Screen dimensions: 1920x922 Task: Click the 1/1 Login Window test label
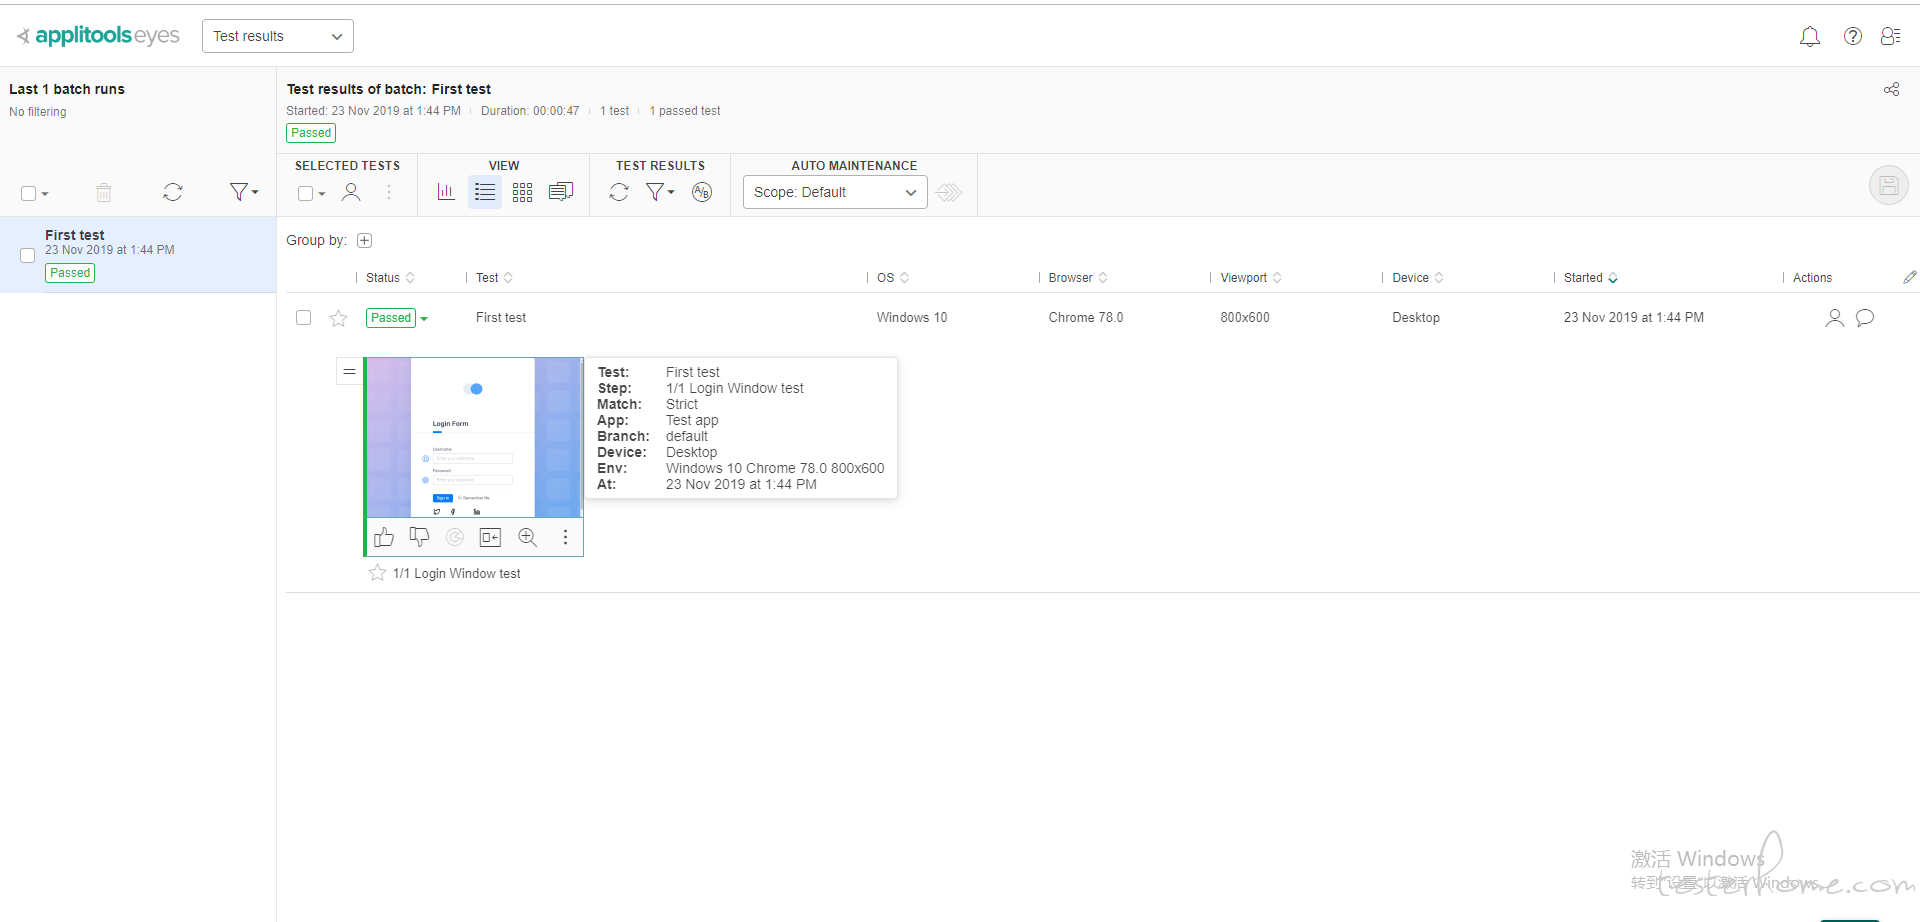point(457,574)
